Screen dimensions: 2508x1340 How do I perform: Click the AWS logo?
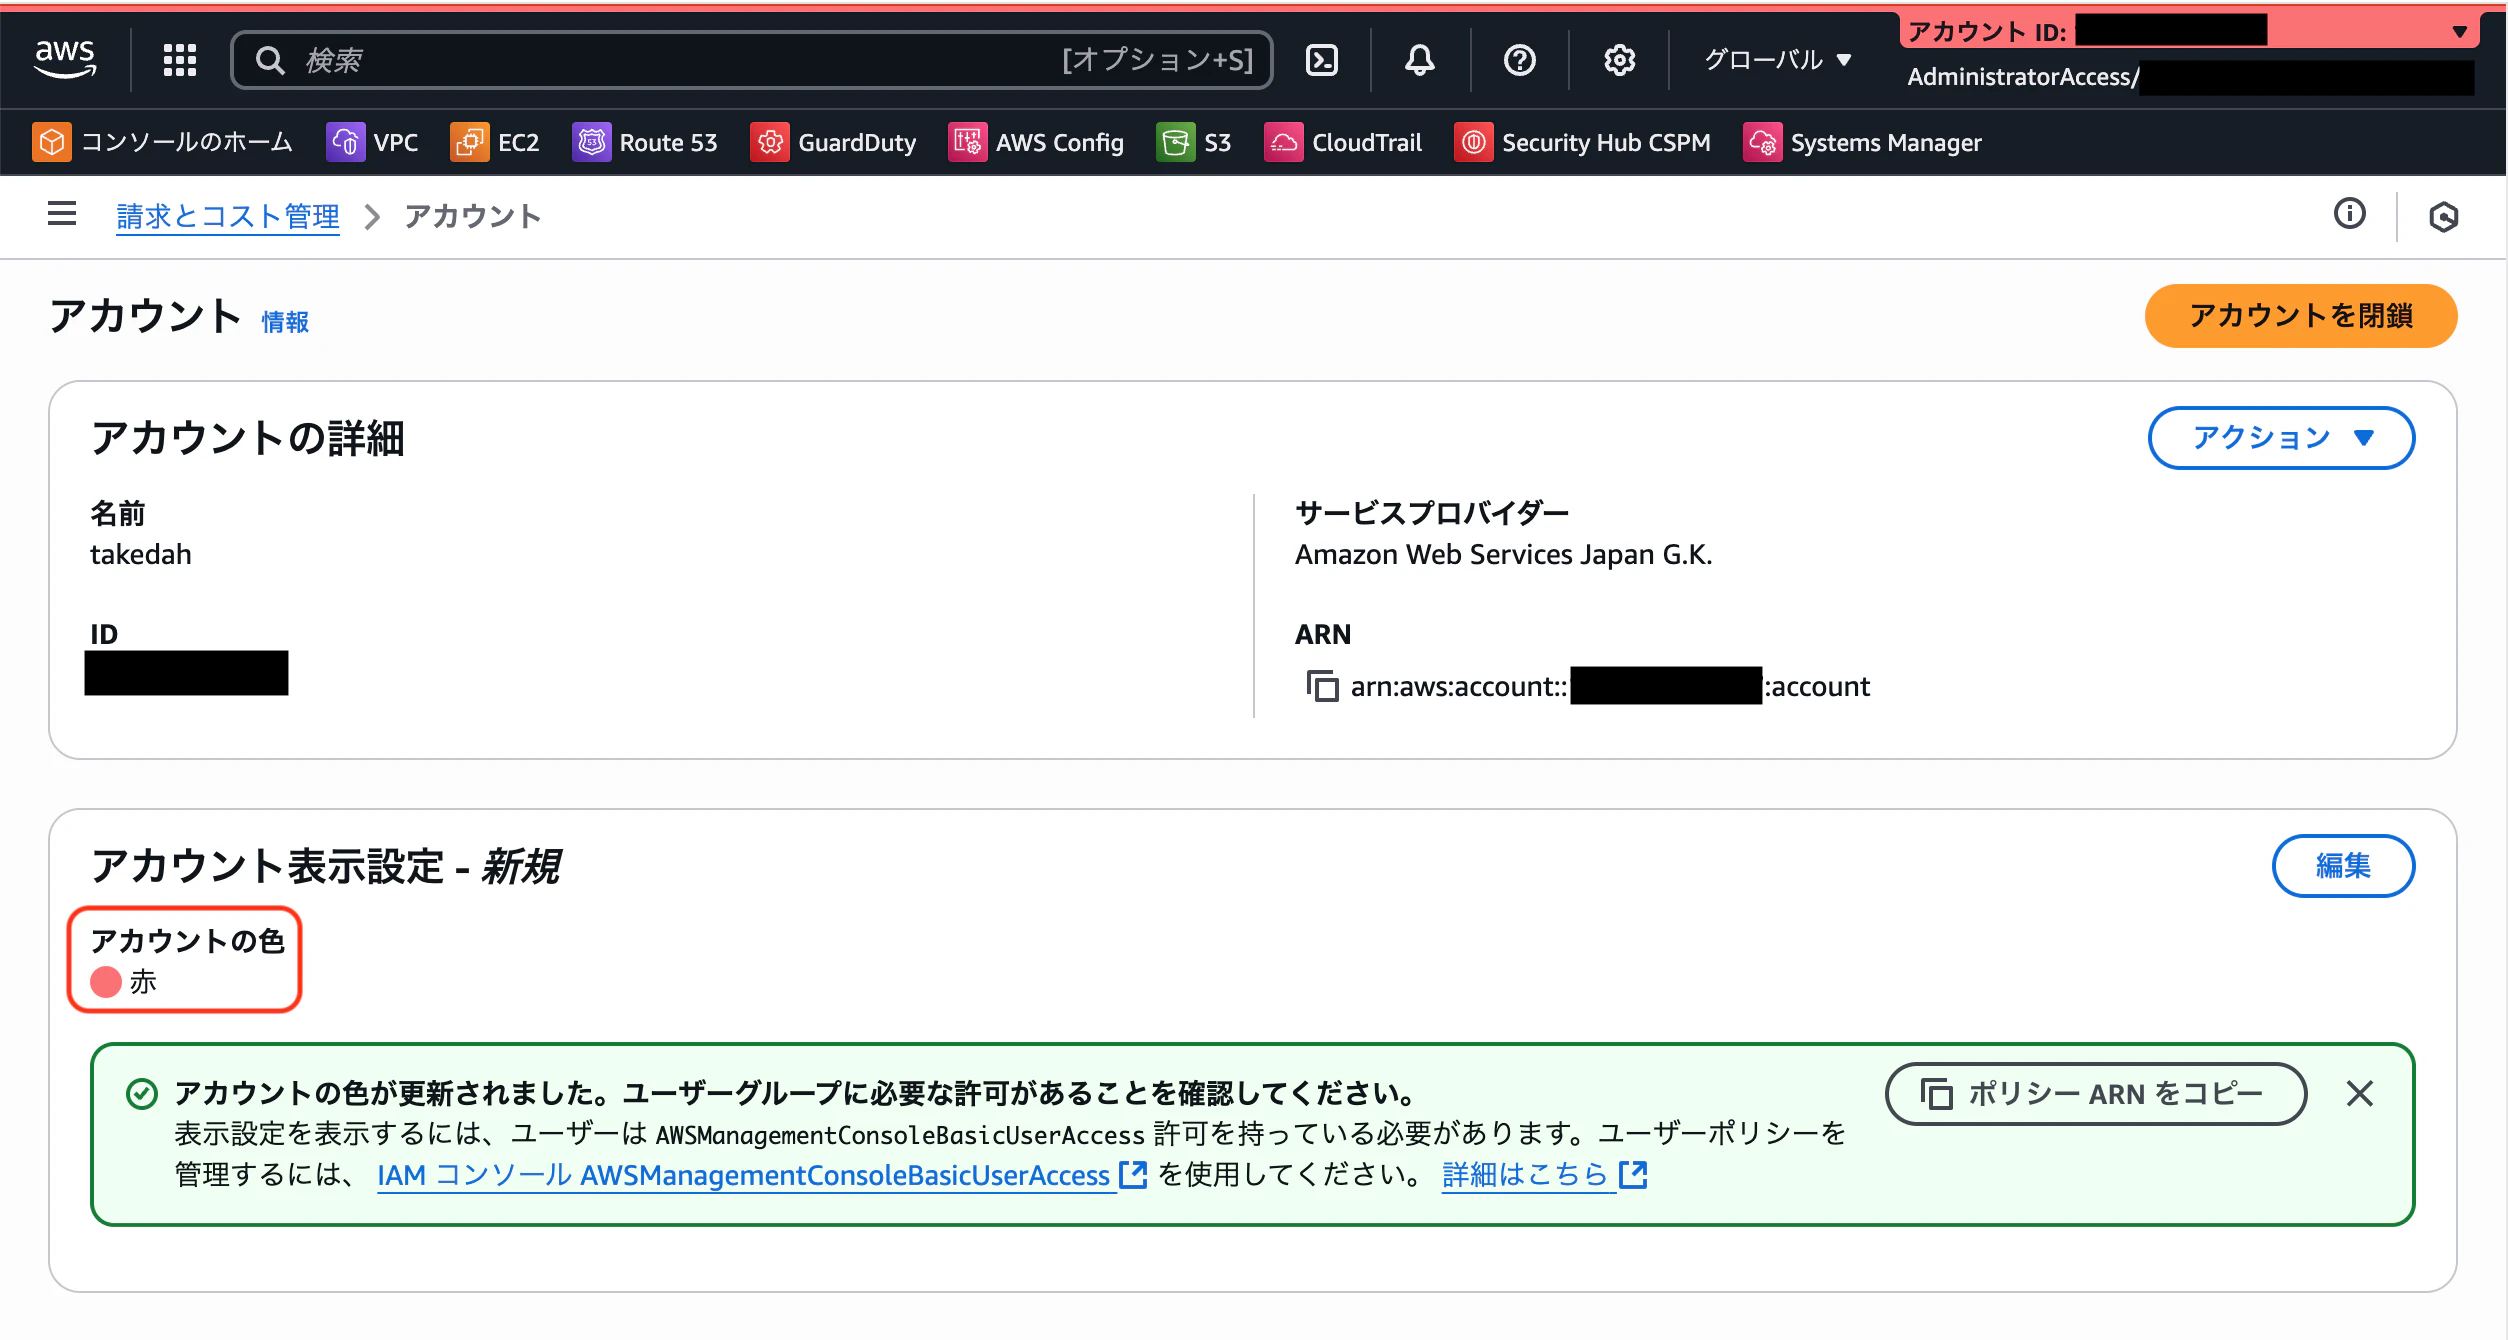(65, 59)
